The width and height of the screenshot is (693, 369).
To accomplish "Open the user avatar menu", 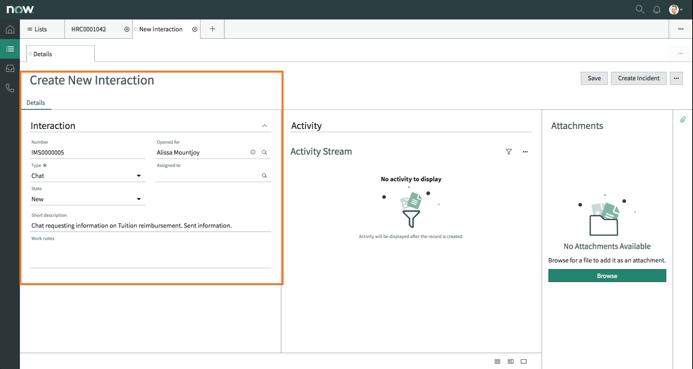I will (675, 10).
